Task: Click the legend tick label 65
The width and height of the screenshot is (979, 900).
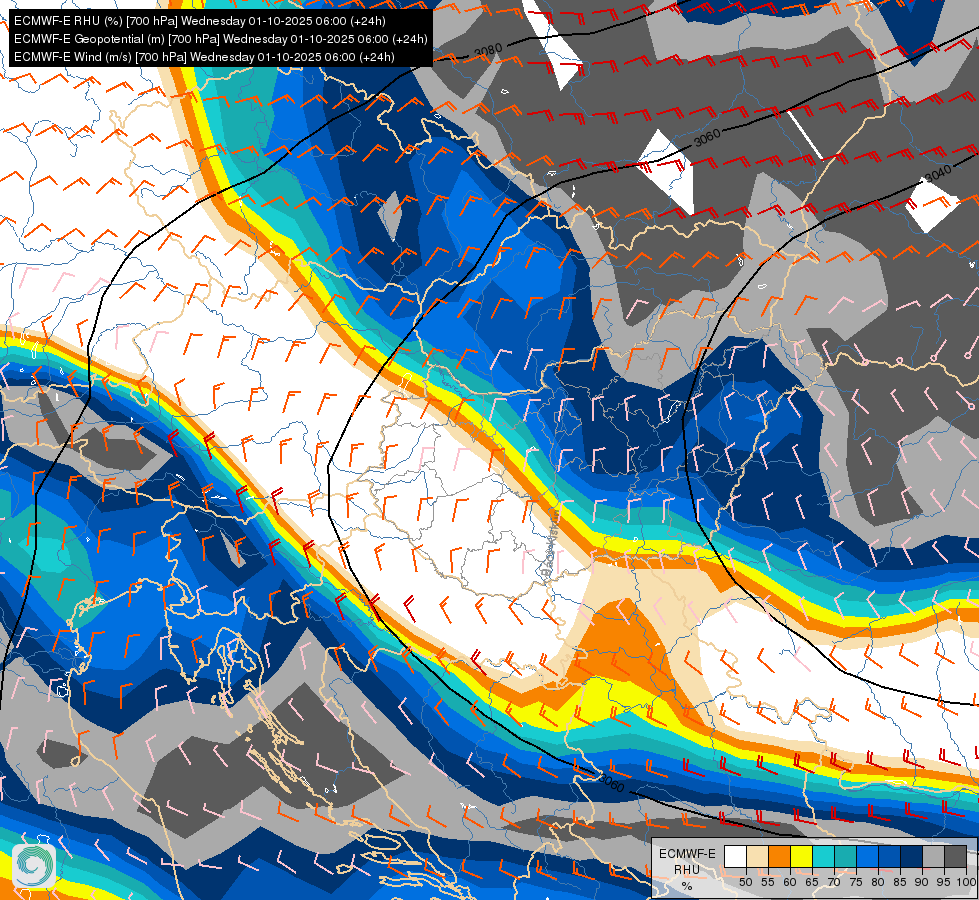Action: [x=812, y=882]
